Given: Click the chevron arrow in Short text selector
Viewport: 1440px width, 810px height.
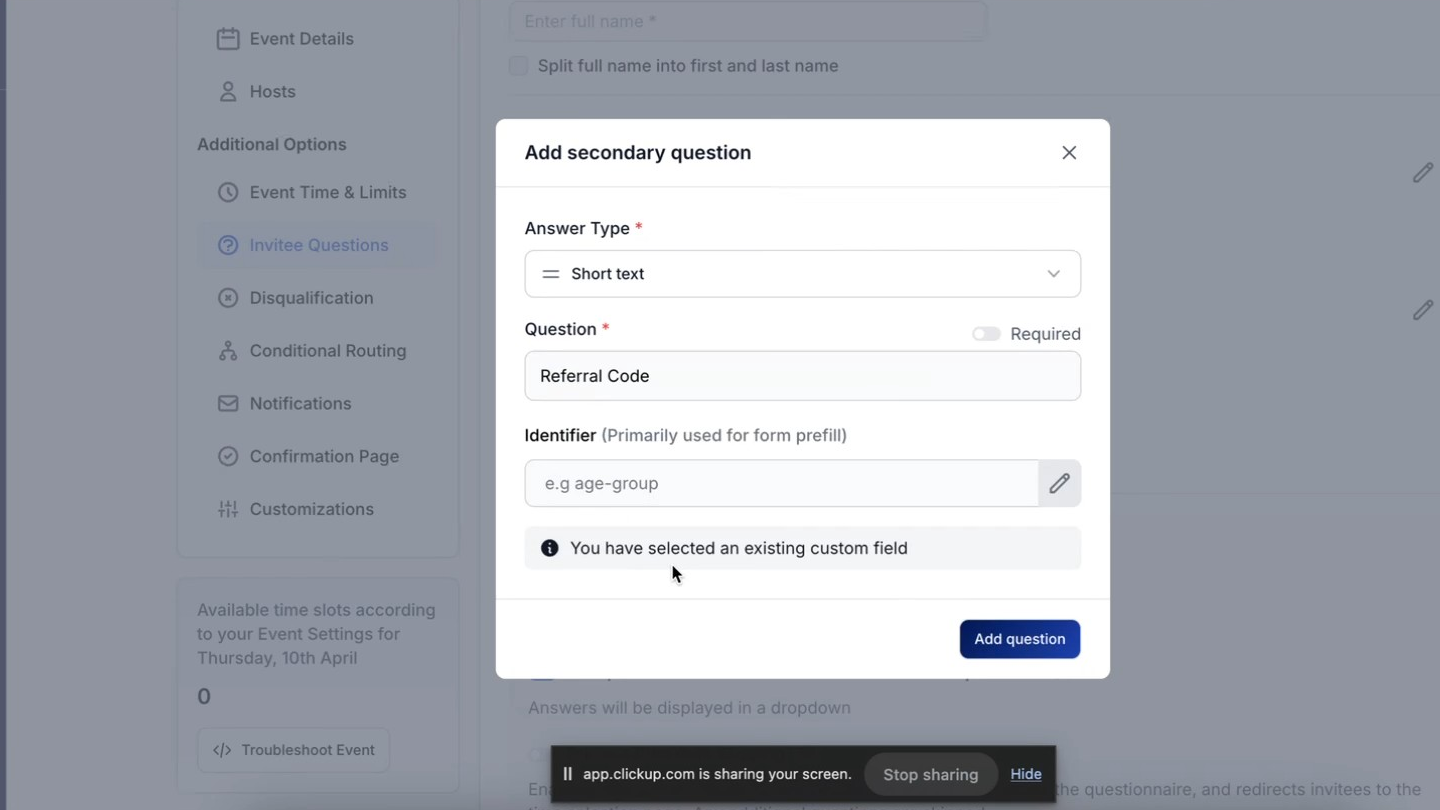Looking at the screenshot, I should [1053, 274].
